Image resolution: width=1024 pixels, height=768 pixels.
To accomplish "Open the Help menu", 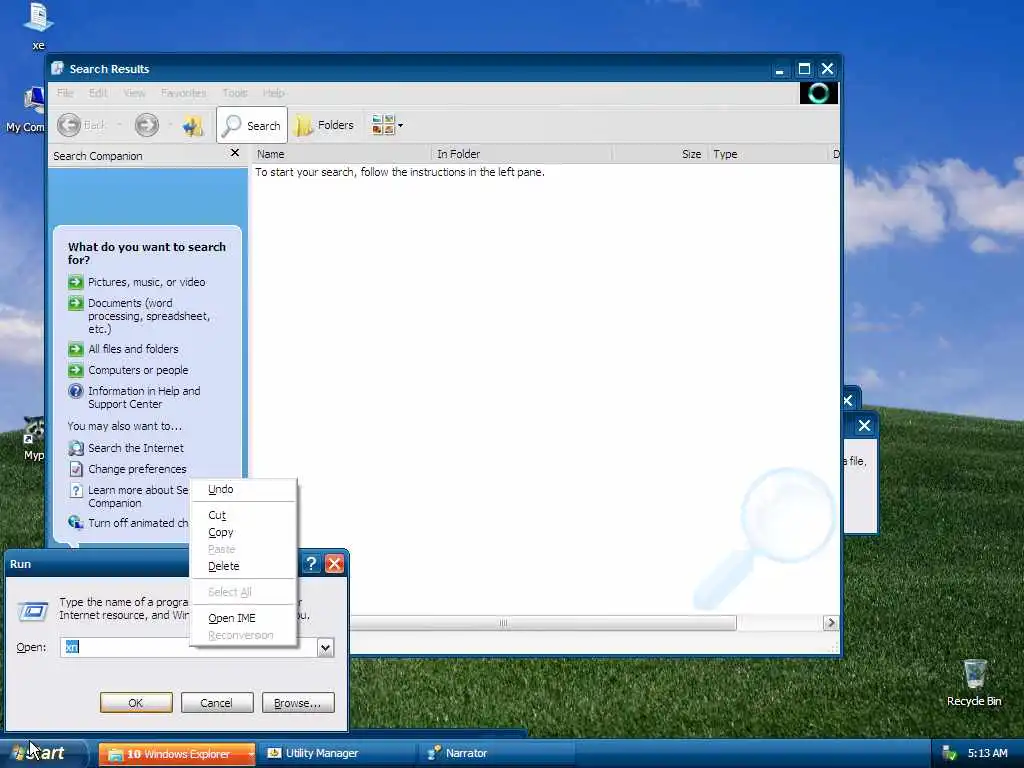I will point(274,93).
